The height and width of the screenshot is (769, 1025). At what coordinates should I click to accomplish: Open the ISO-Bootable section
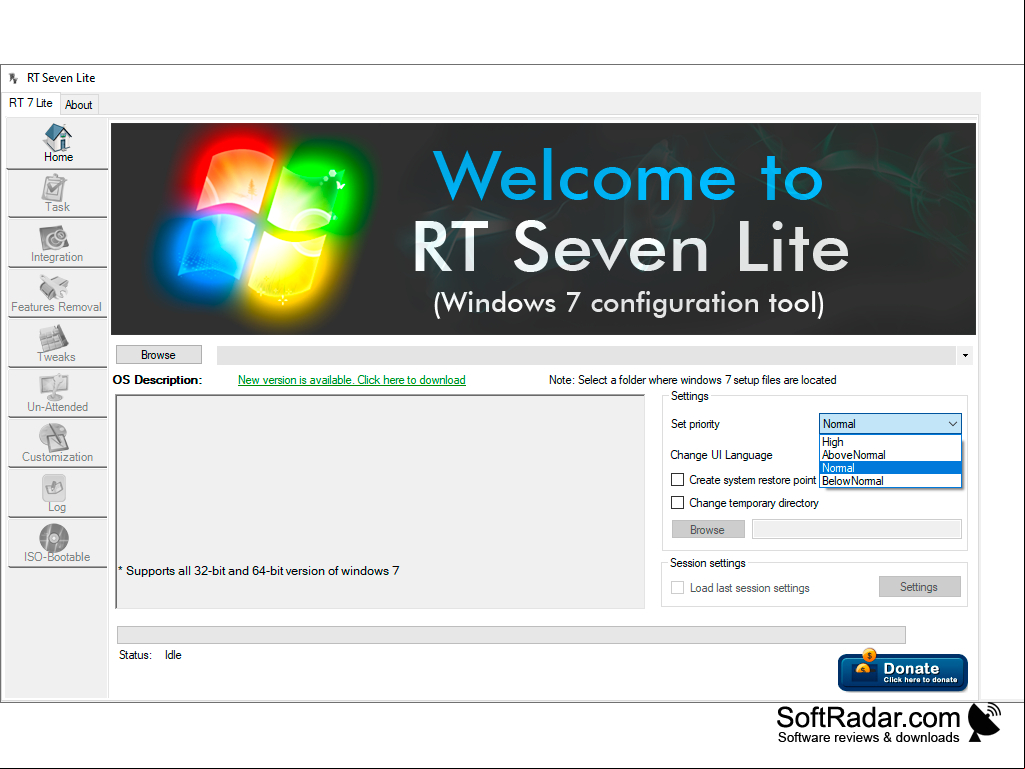coord(58,543)
